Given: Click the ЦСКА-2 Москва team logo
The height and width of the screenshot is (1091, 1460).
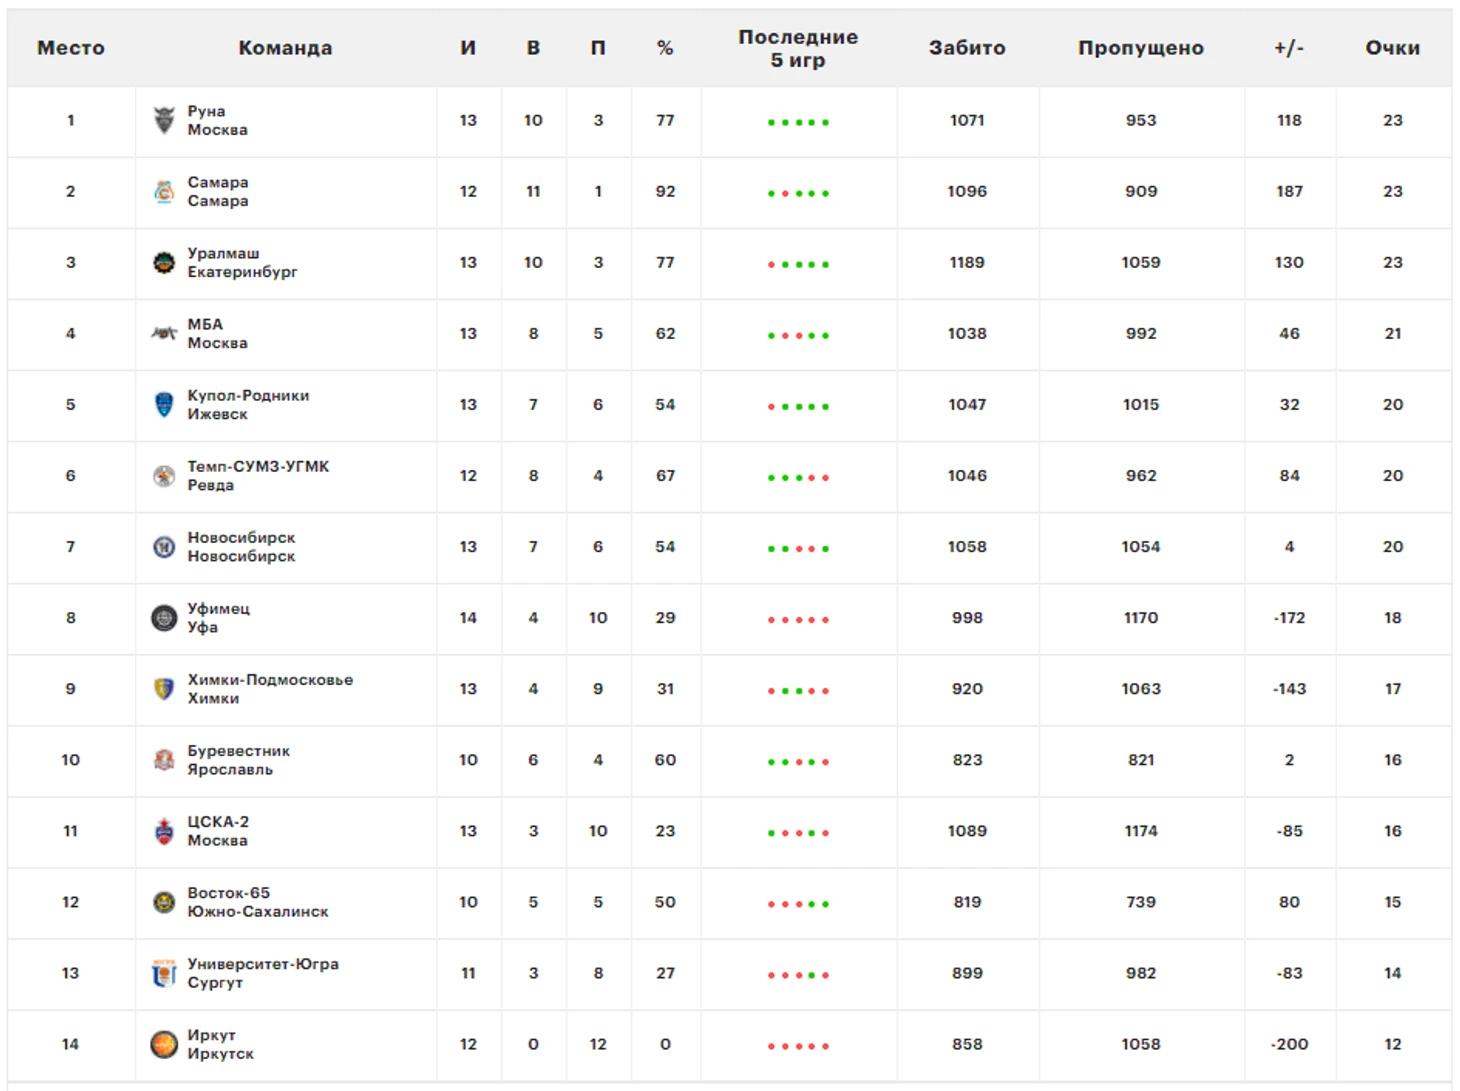Looking at the screenshot, I should click(x=164, y=831).
